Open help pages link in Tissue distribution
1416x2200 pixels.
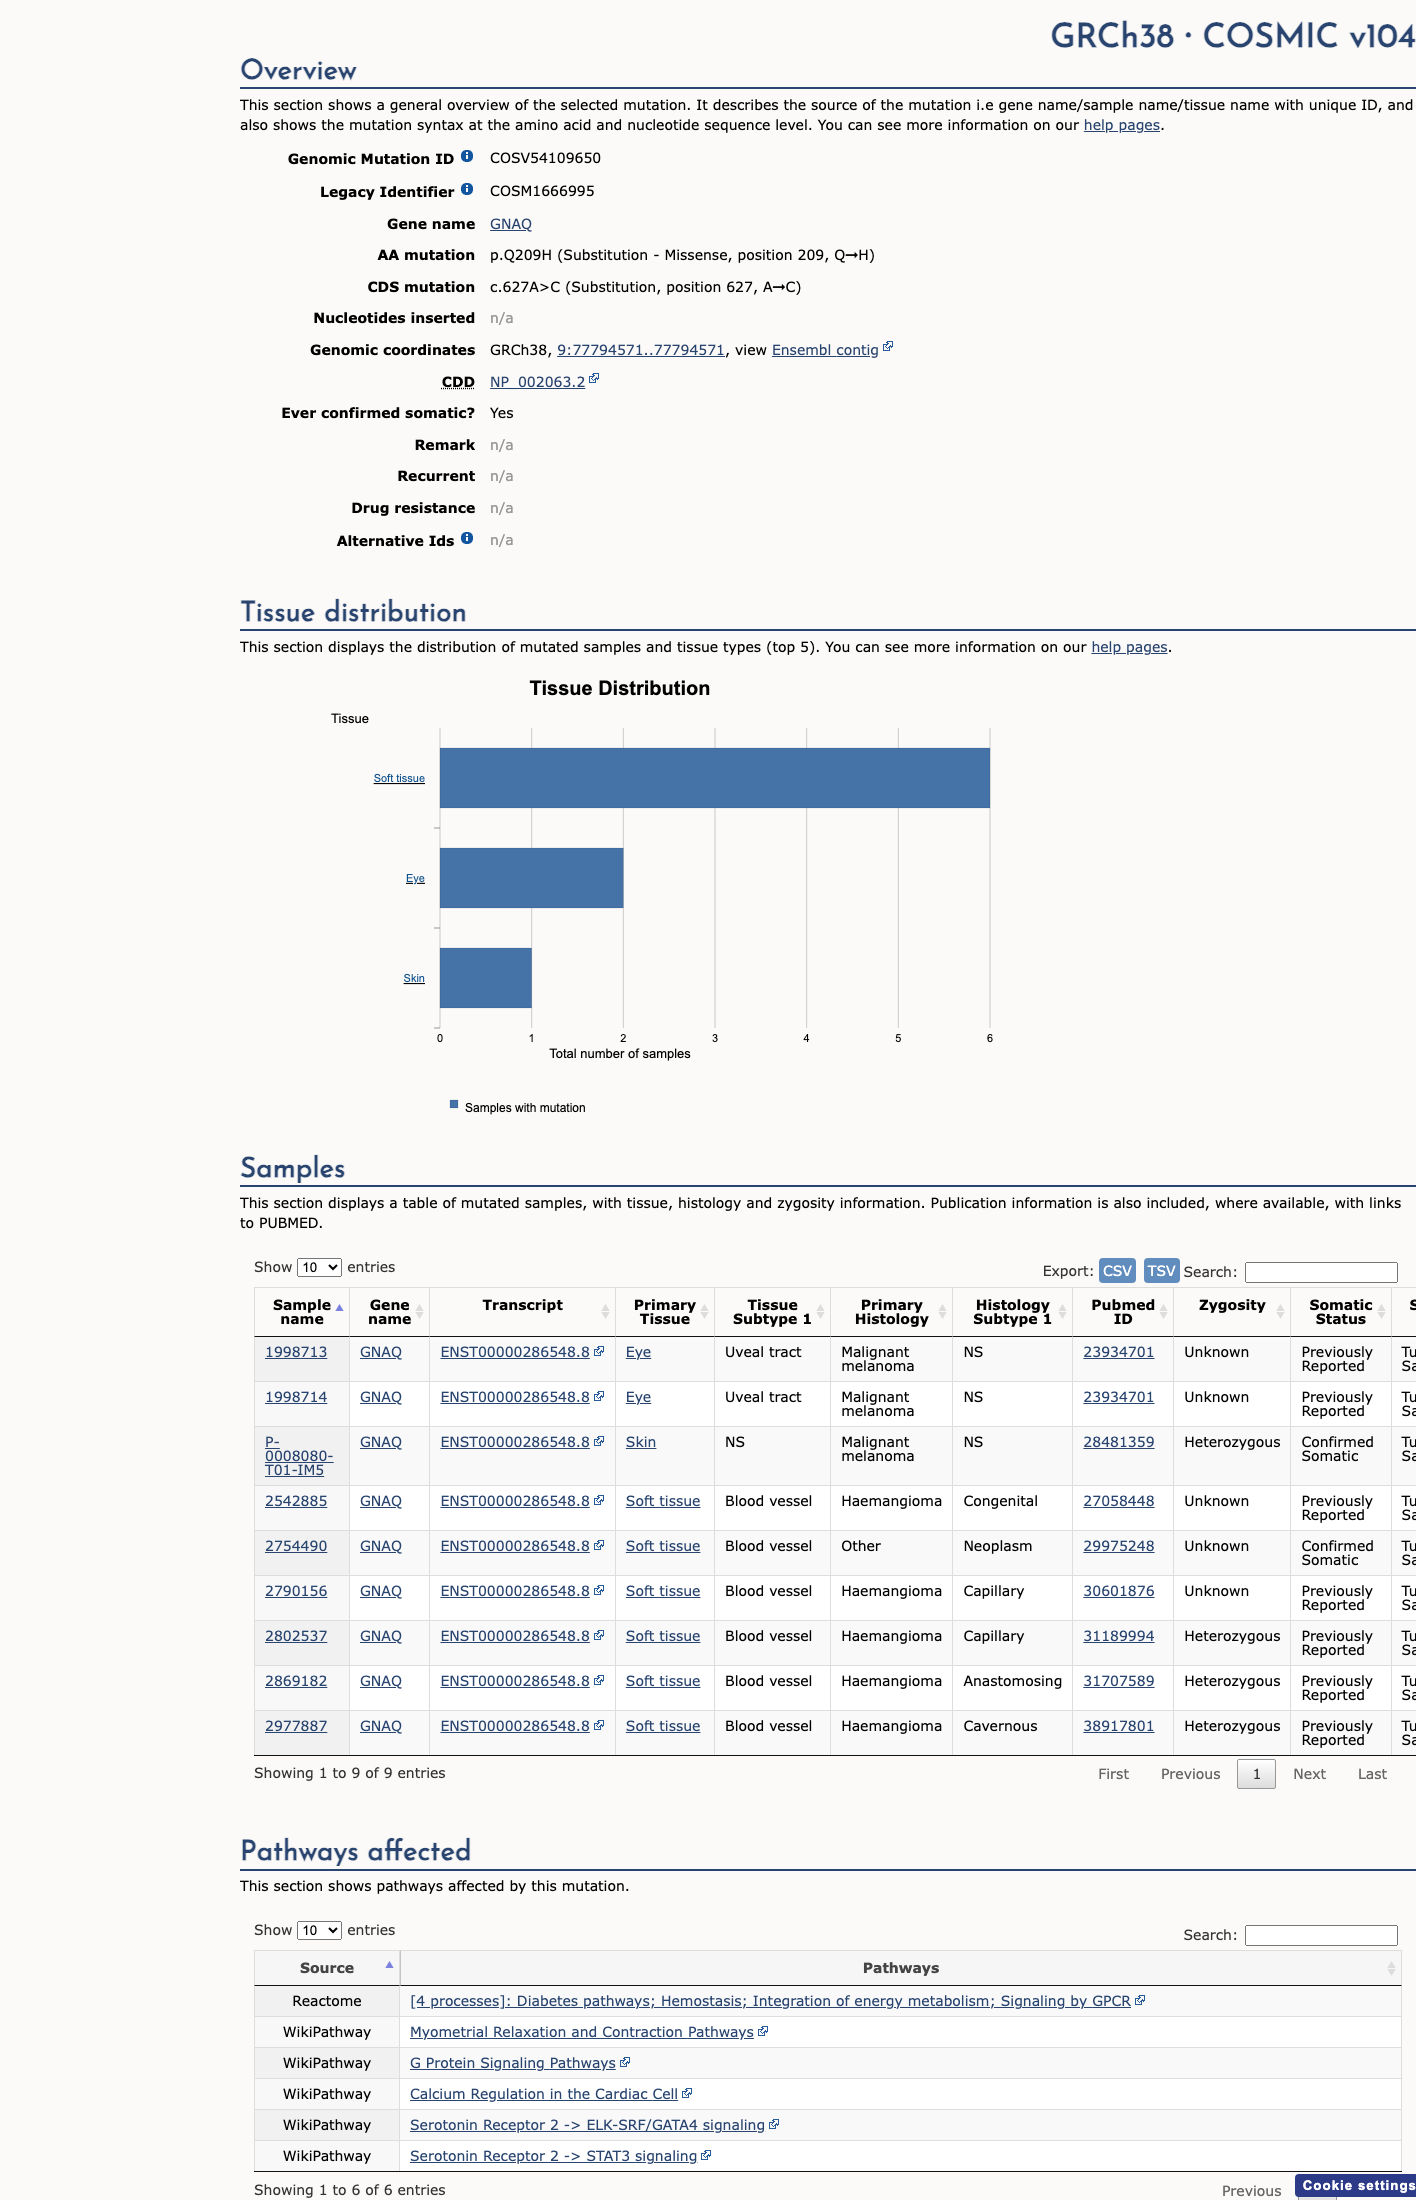[x=1129, y=647]
